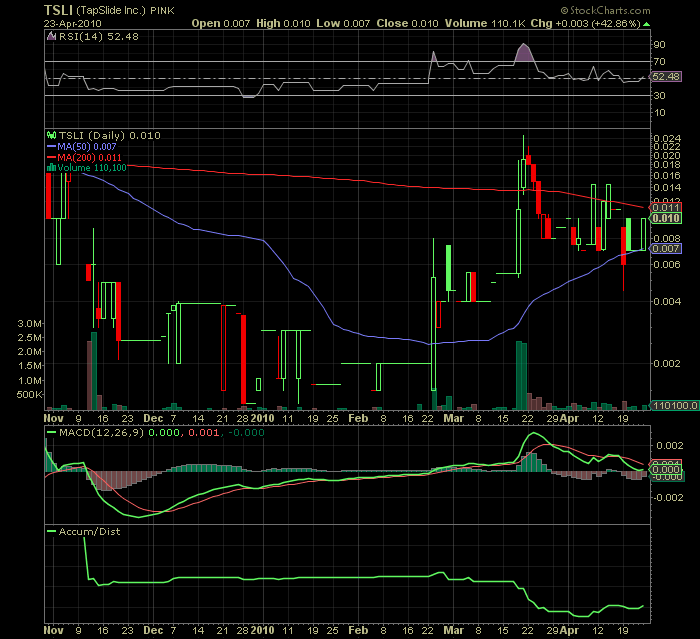Click the RSI(14) 52.48 legend text
Image resolution: width=700 pixels, height=639 pixels.
click(99, 37)
